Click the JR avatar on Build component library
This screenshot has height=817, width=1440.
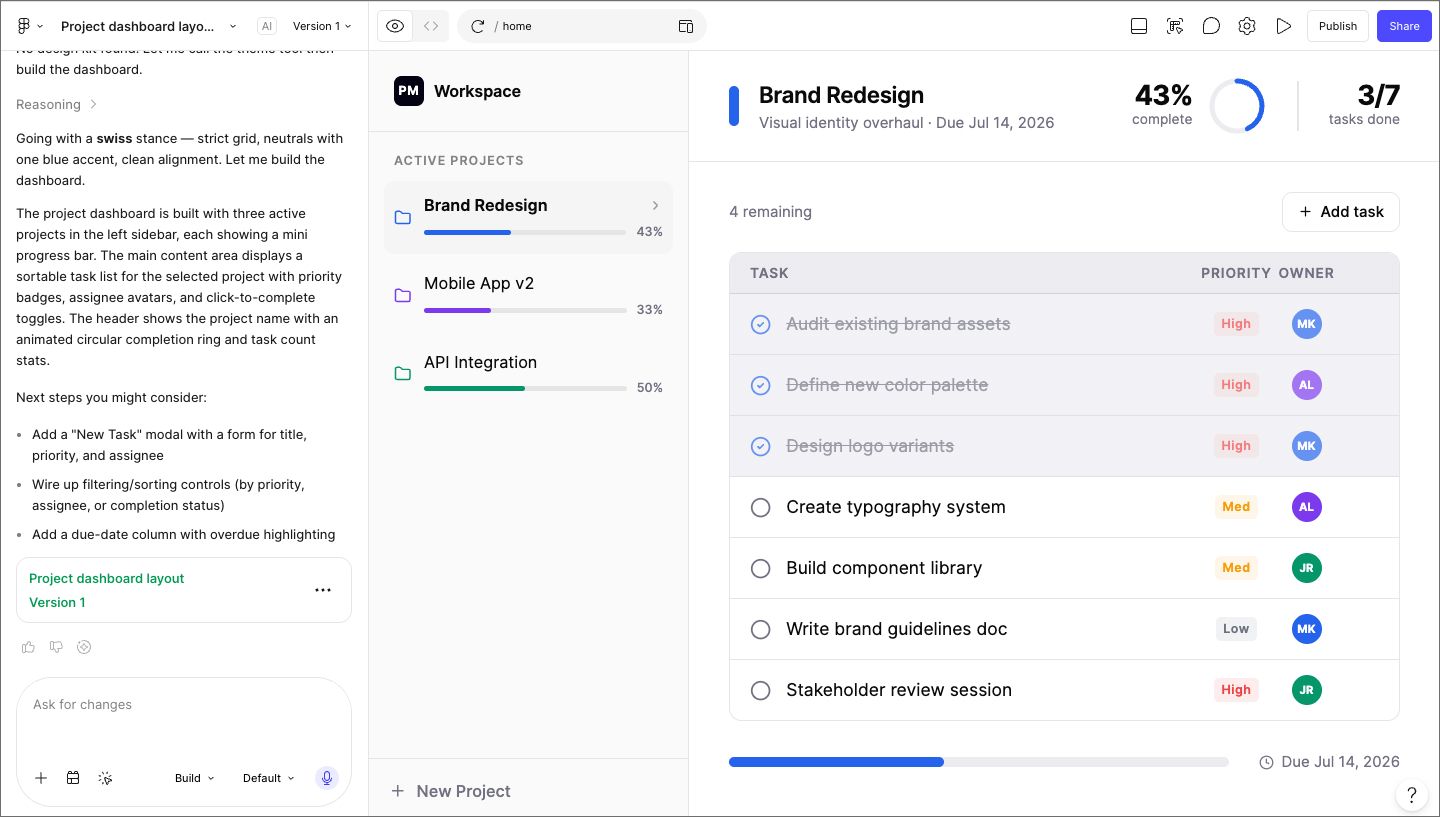[x=1306, y=568]
